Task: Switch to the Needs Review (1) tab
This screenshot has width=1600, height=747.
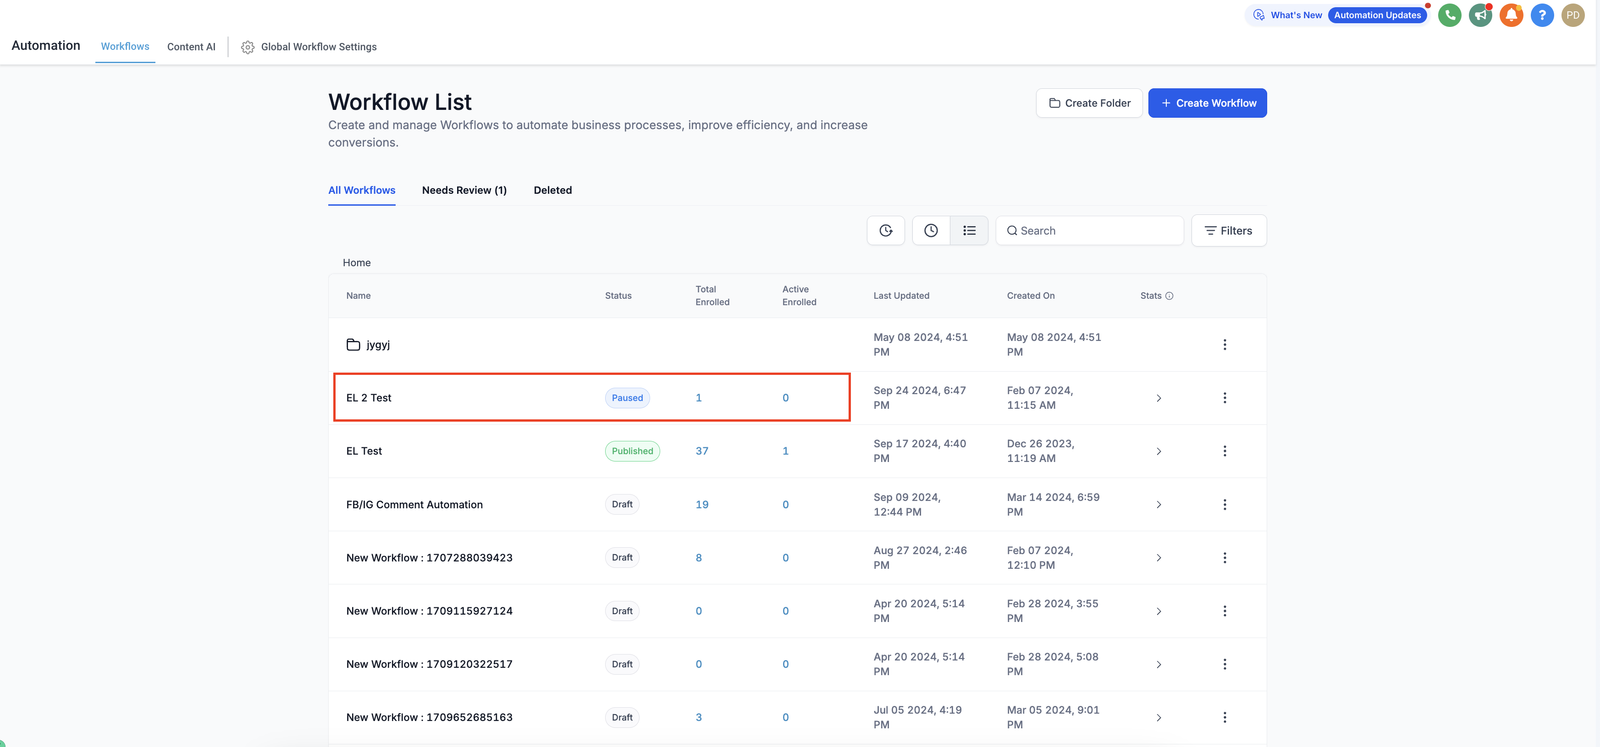Action: coord(464,190)
